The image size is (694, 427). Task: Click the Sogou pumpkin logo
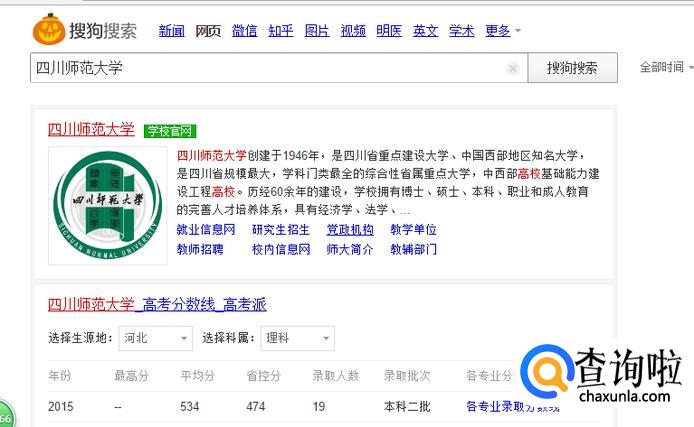point(49,30)
